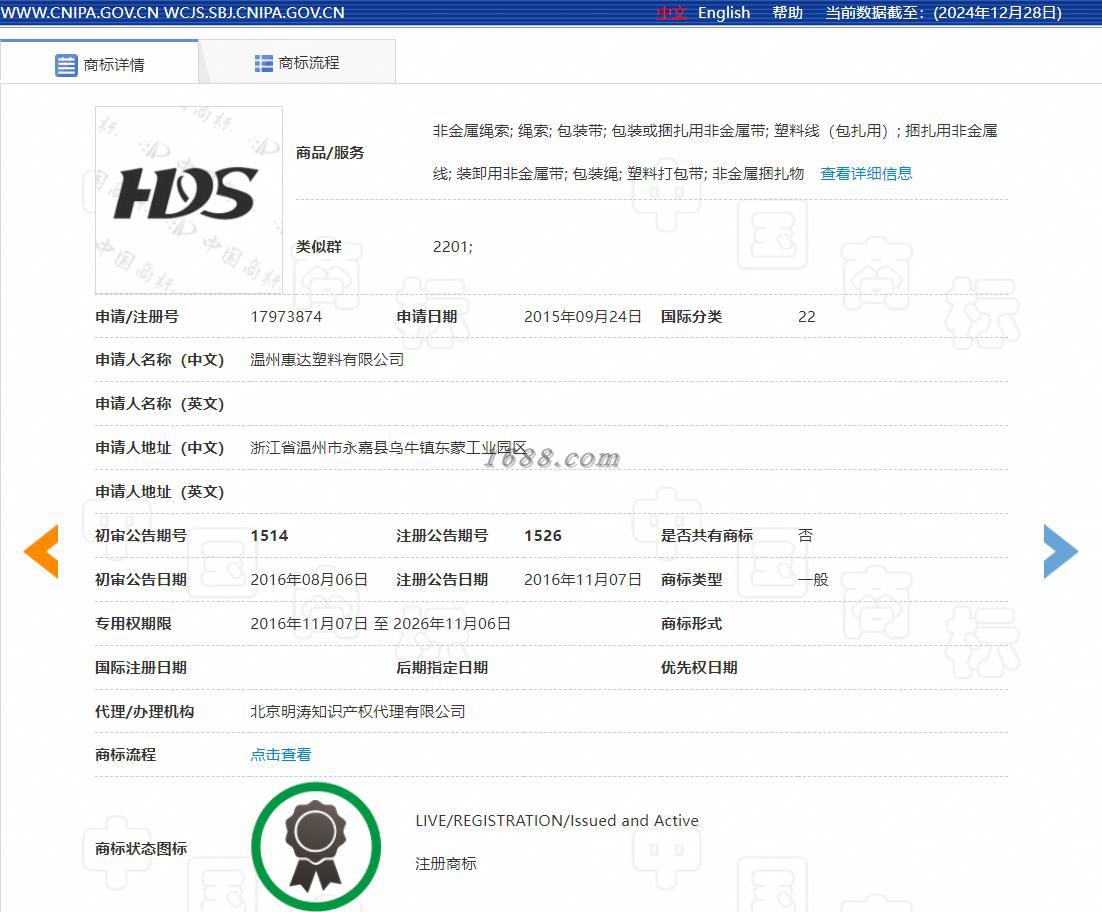This screenshot has width=1102, height=912.
Task: Select shared trademark value 否
Action: [805, 536]
